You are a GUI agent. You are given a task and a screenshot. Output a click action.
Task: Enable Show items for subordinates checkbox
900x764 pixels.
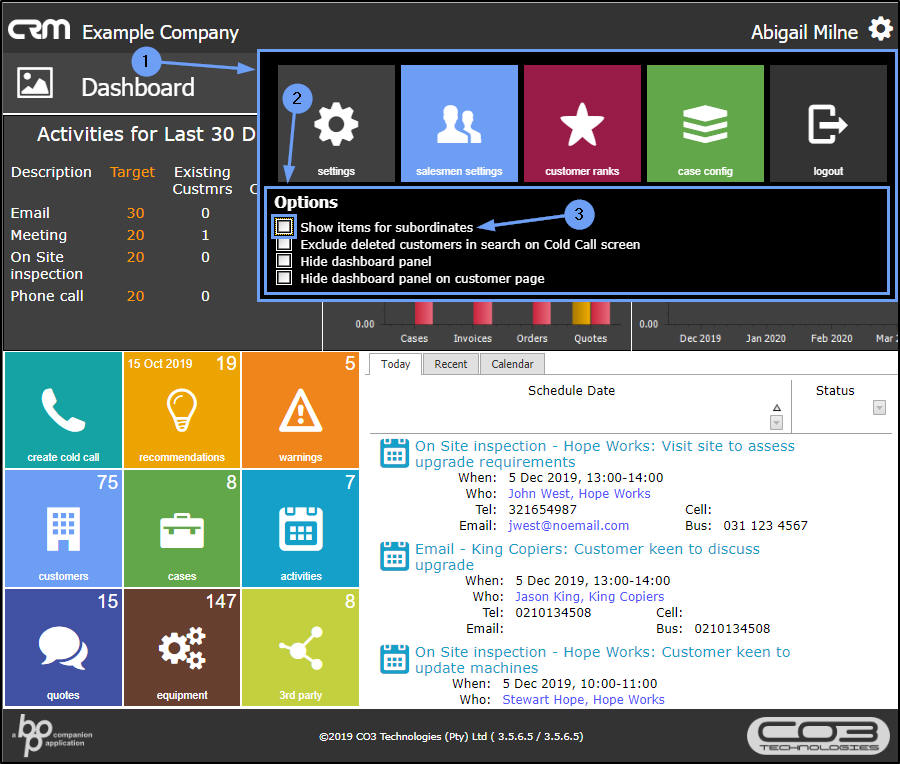(x=284, y=227)
